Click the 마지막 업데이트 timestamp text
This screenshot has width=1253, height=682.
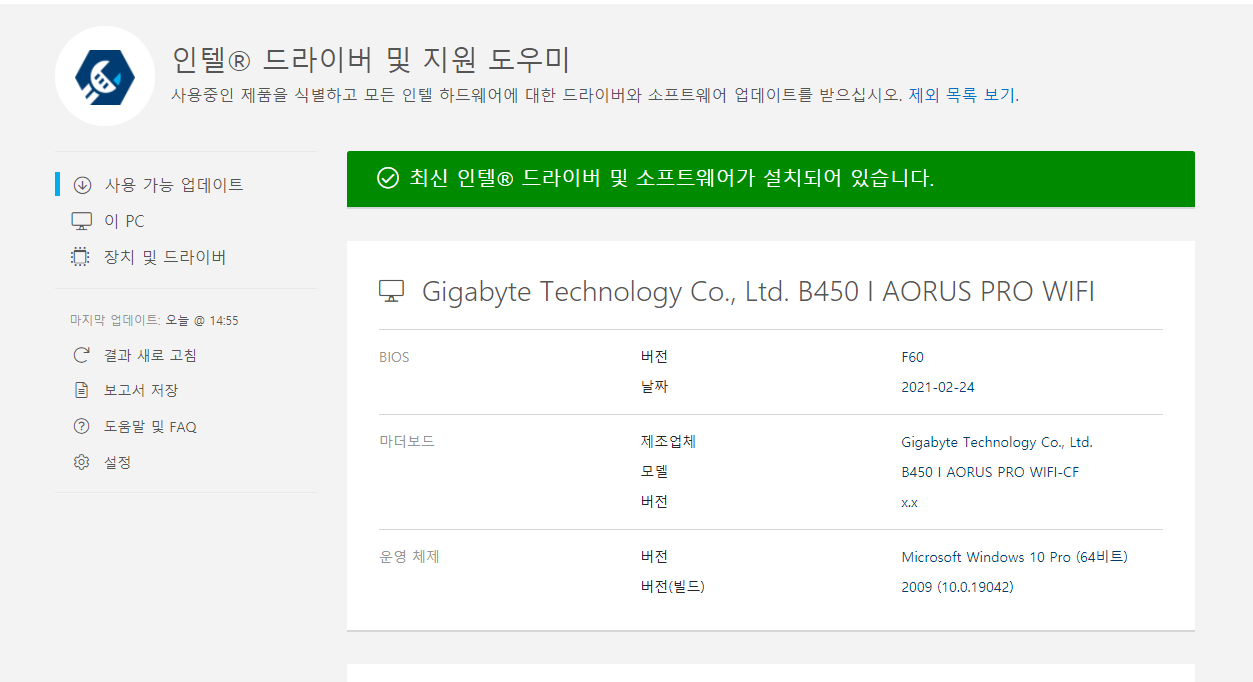pos(154,321)
